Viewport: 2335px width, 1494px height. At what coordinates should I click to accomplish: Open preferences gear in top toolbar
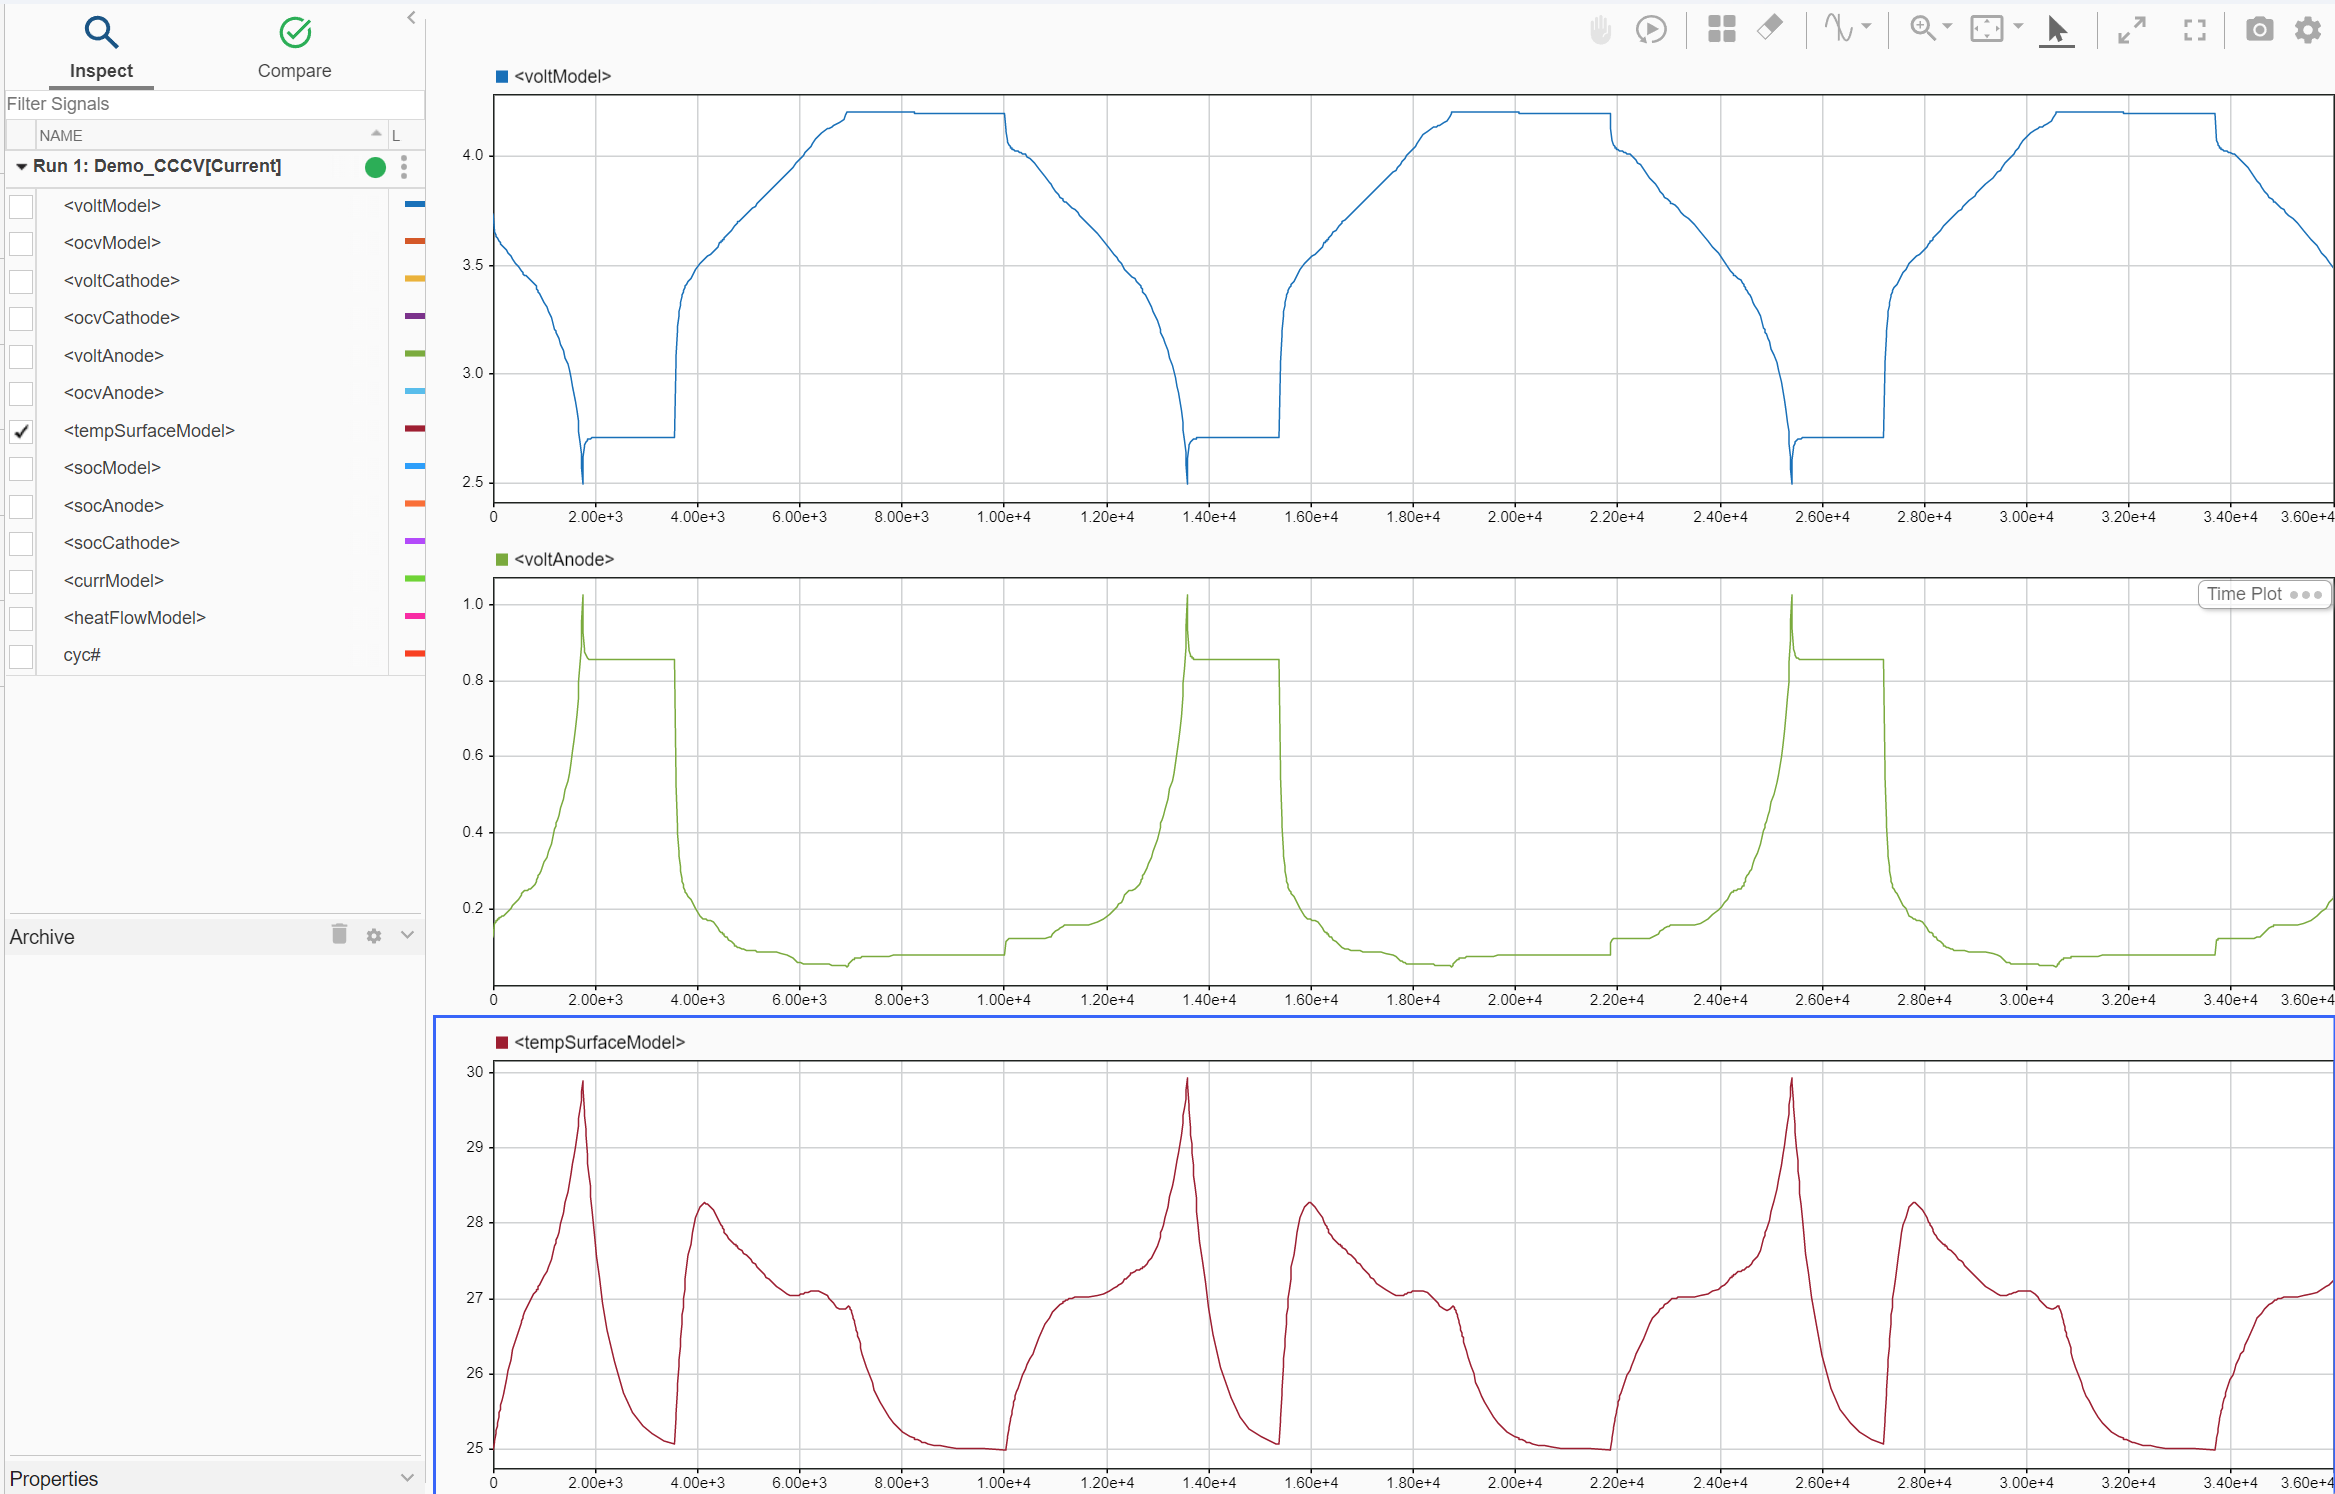2307,29
